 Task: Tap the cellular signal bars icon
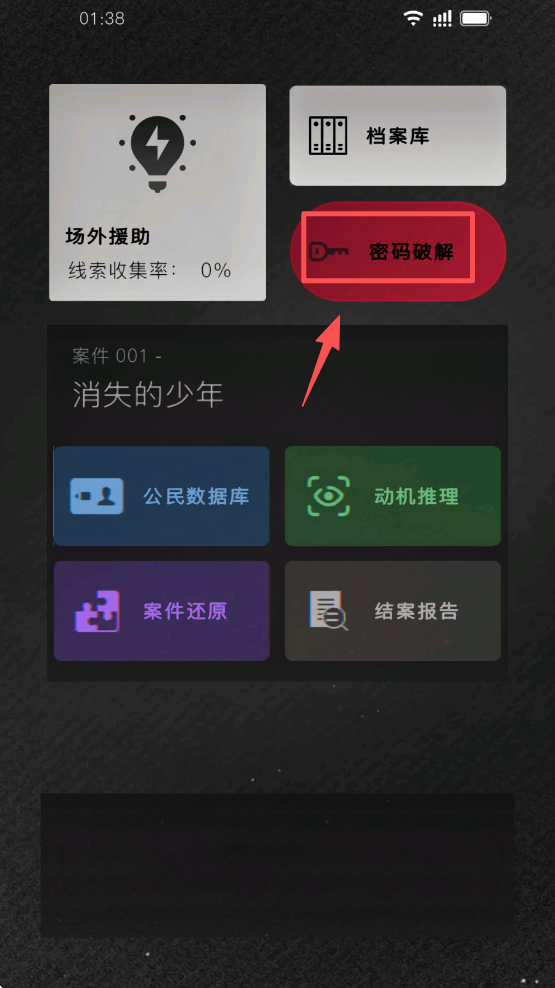click(x=443, y=18)
